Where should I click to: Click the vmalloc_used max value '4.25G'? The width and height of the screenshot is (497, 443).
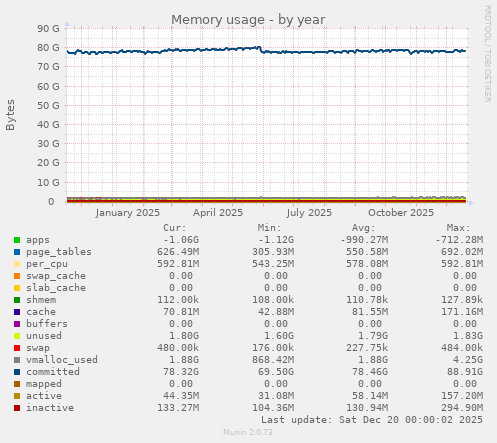click(x=468, y=360)
